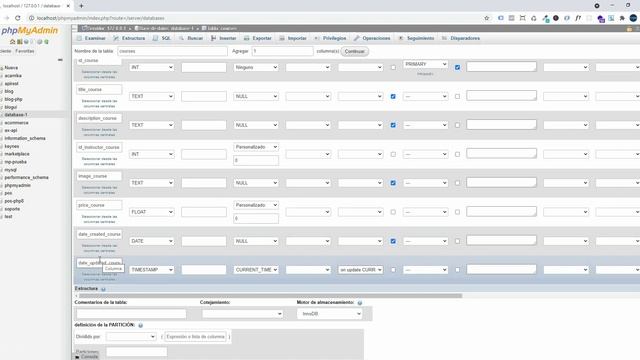This screenshot has width=640, height=360.
Task: Open CURRENT_TIMESTAMP default dropdown
Action: (x=256, y=270)
